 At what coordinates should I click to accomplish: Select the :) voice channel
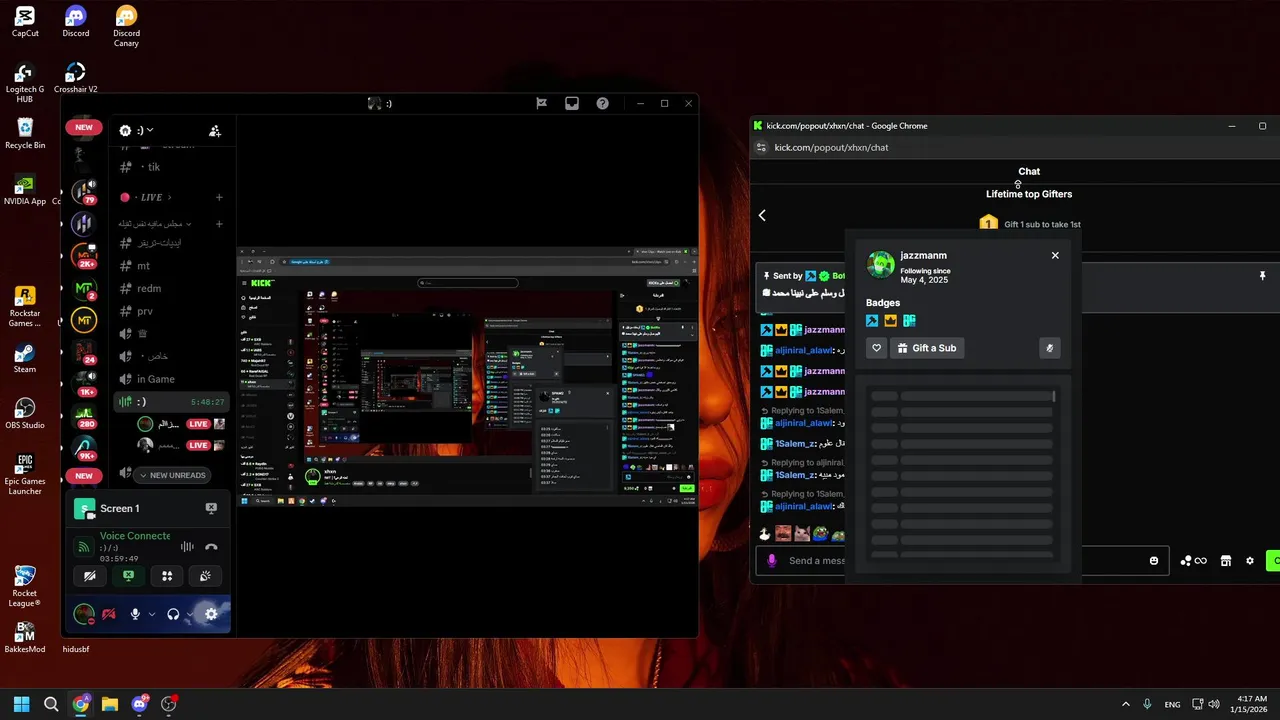tap(170, 401)
